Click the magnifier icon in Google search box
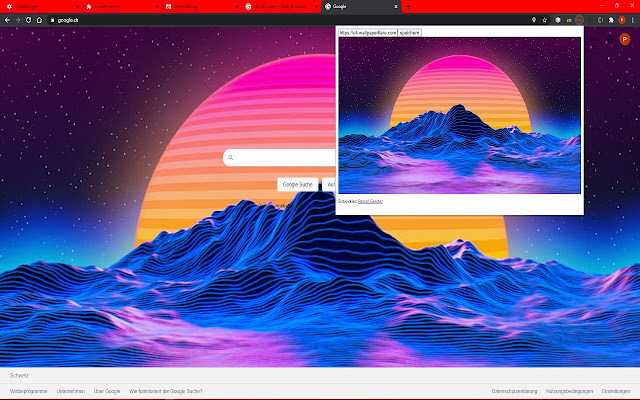Image resolution: width=640 pixels, height=400 pixels. 231,158
